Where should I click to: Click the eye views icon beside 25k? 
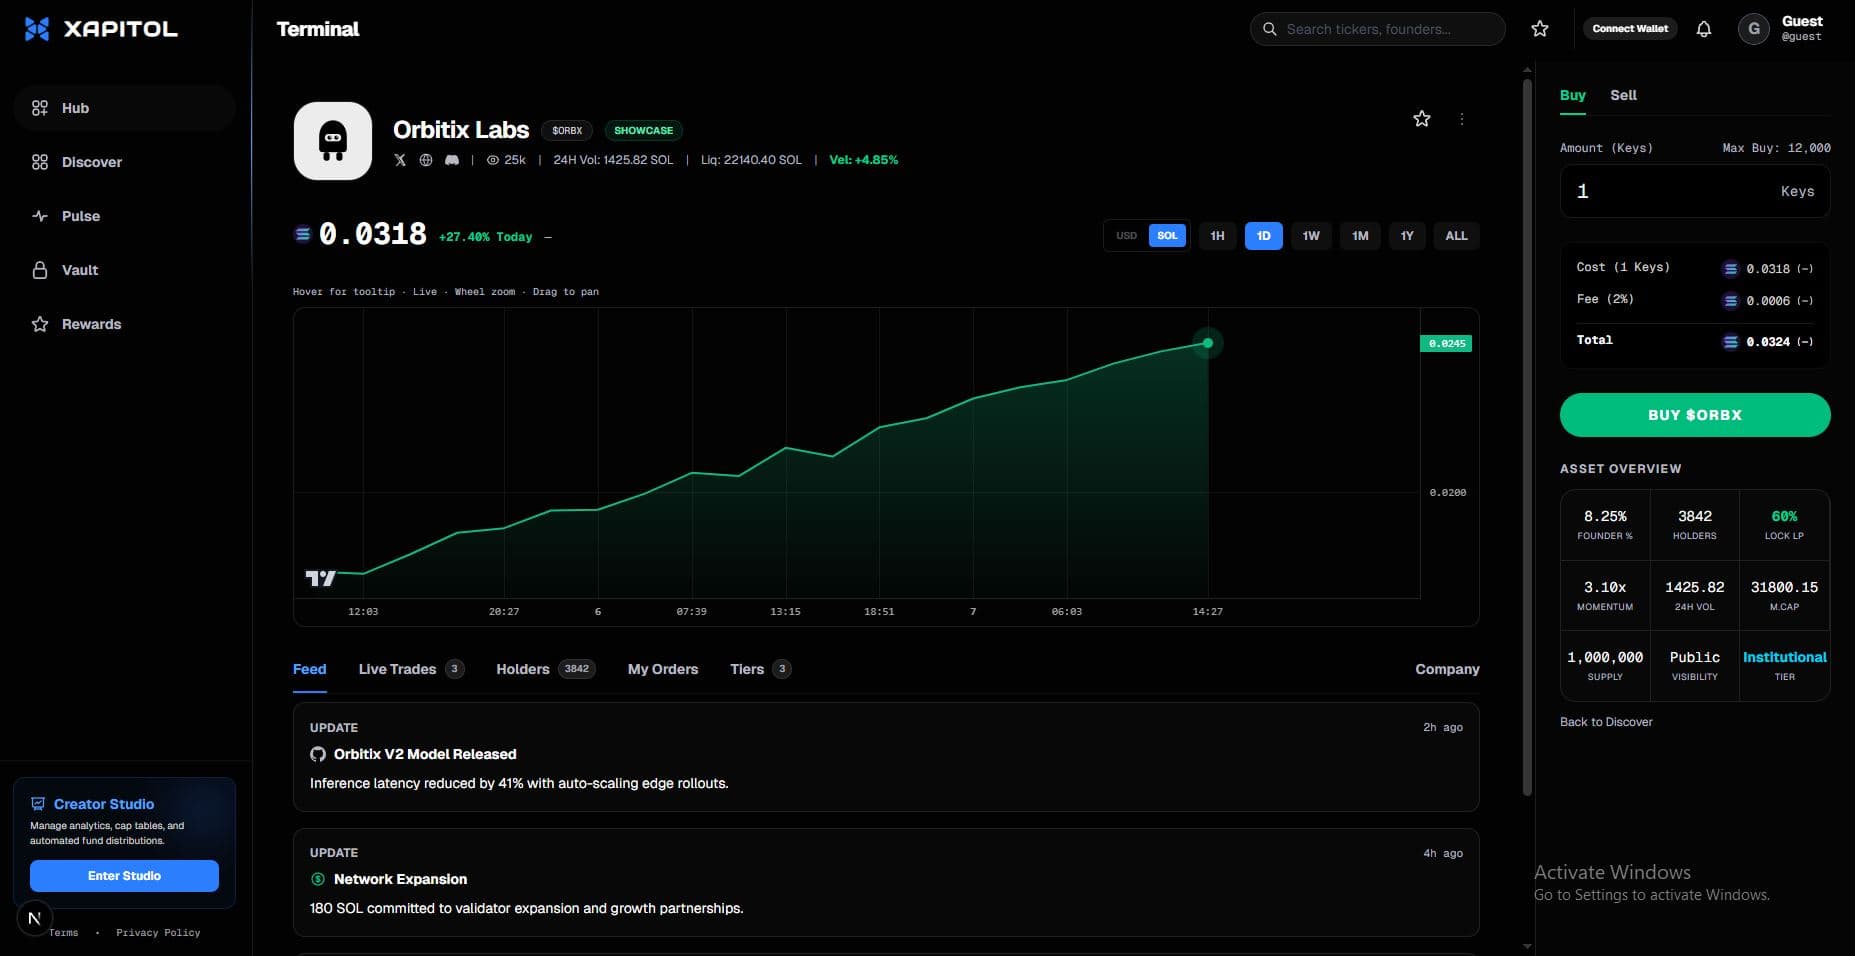click(492, 160)
